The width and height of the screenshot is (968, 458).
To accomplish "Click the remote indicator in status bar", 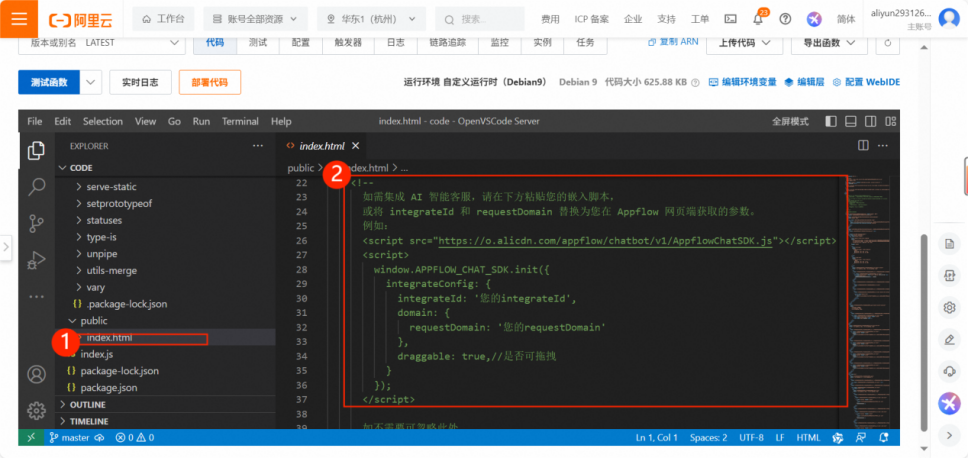I will pos(31,438).
